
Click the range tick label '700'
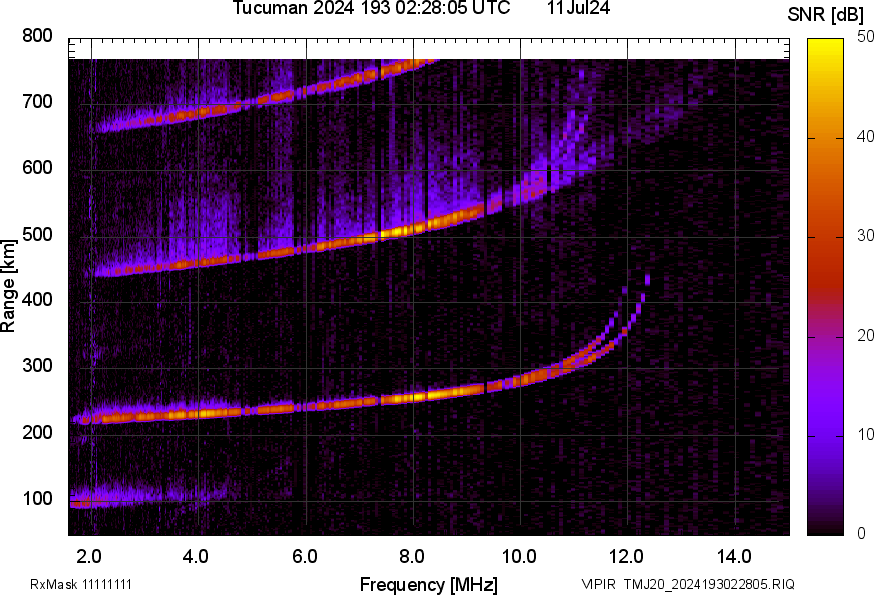[37, 101]
